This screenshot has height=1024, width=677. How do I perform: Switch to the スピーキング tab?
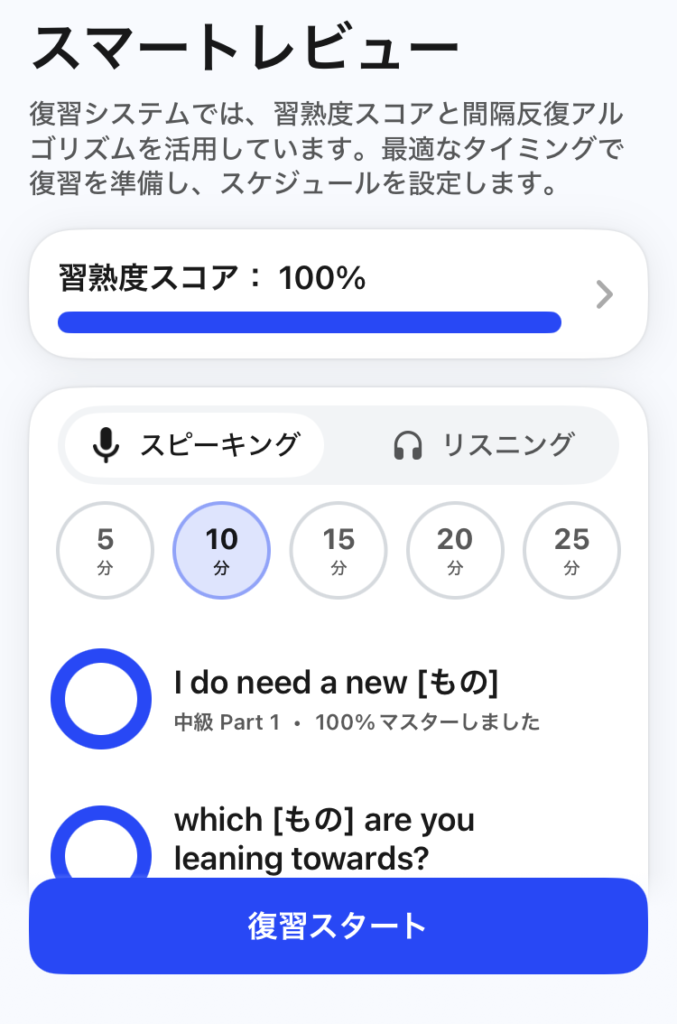pos(190,443)
